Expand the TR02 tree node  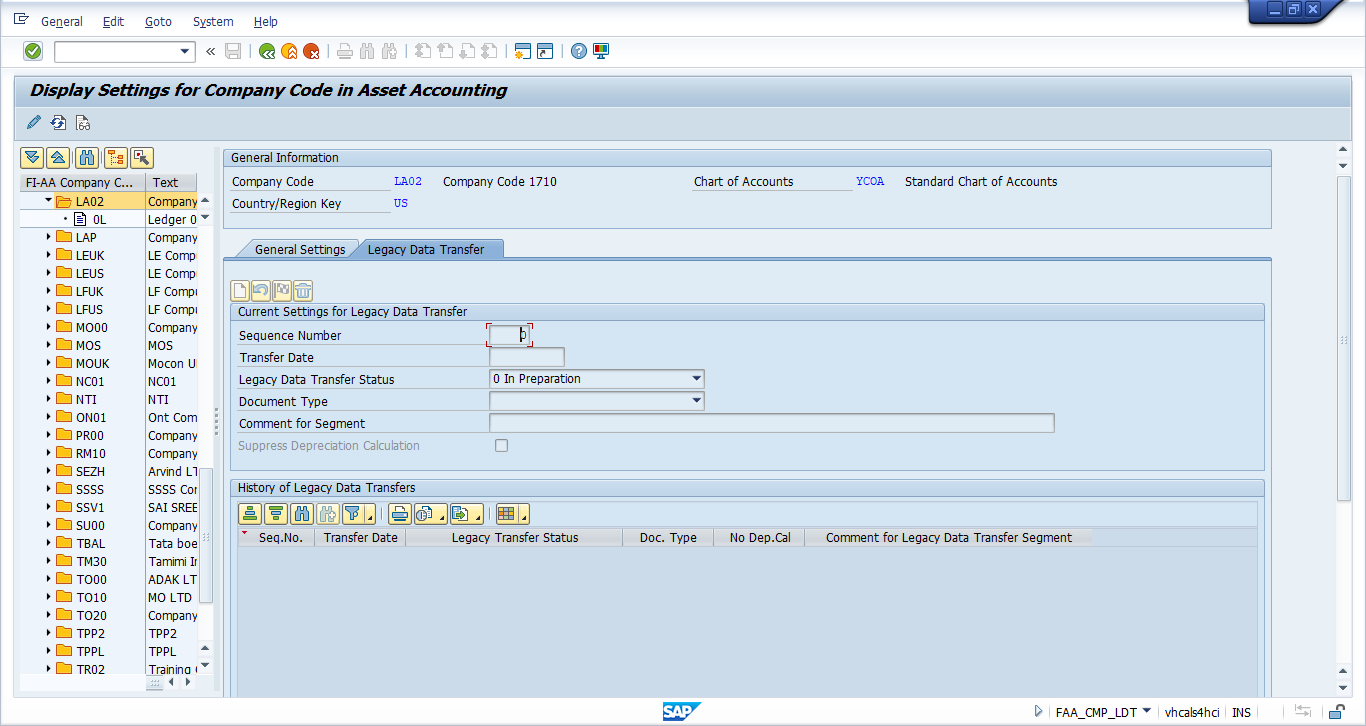[x=48, y=669]
